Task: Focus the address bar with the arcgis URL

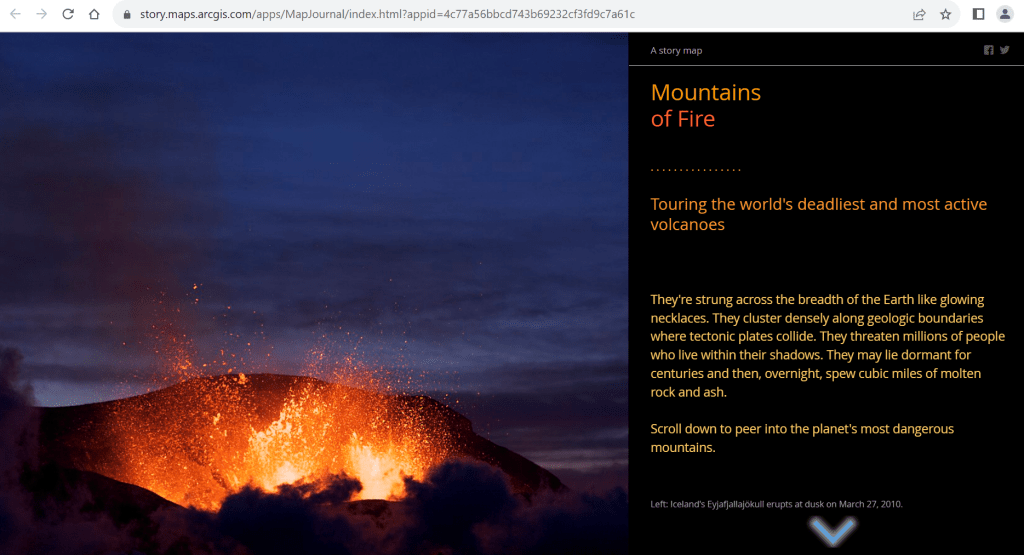Action: tap(400, 15)
